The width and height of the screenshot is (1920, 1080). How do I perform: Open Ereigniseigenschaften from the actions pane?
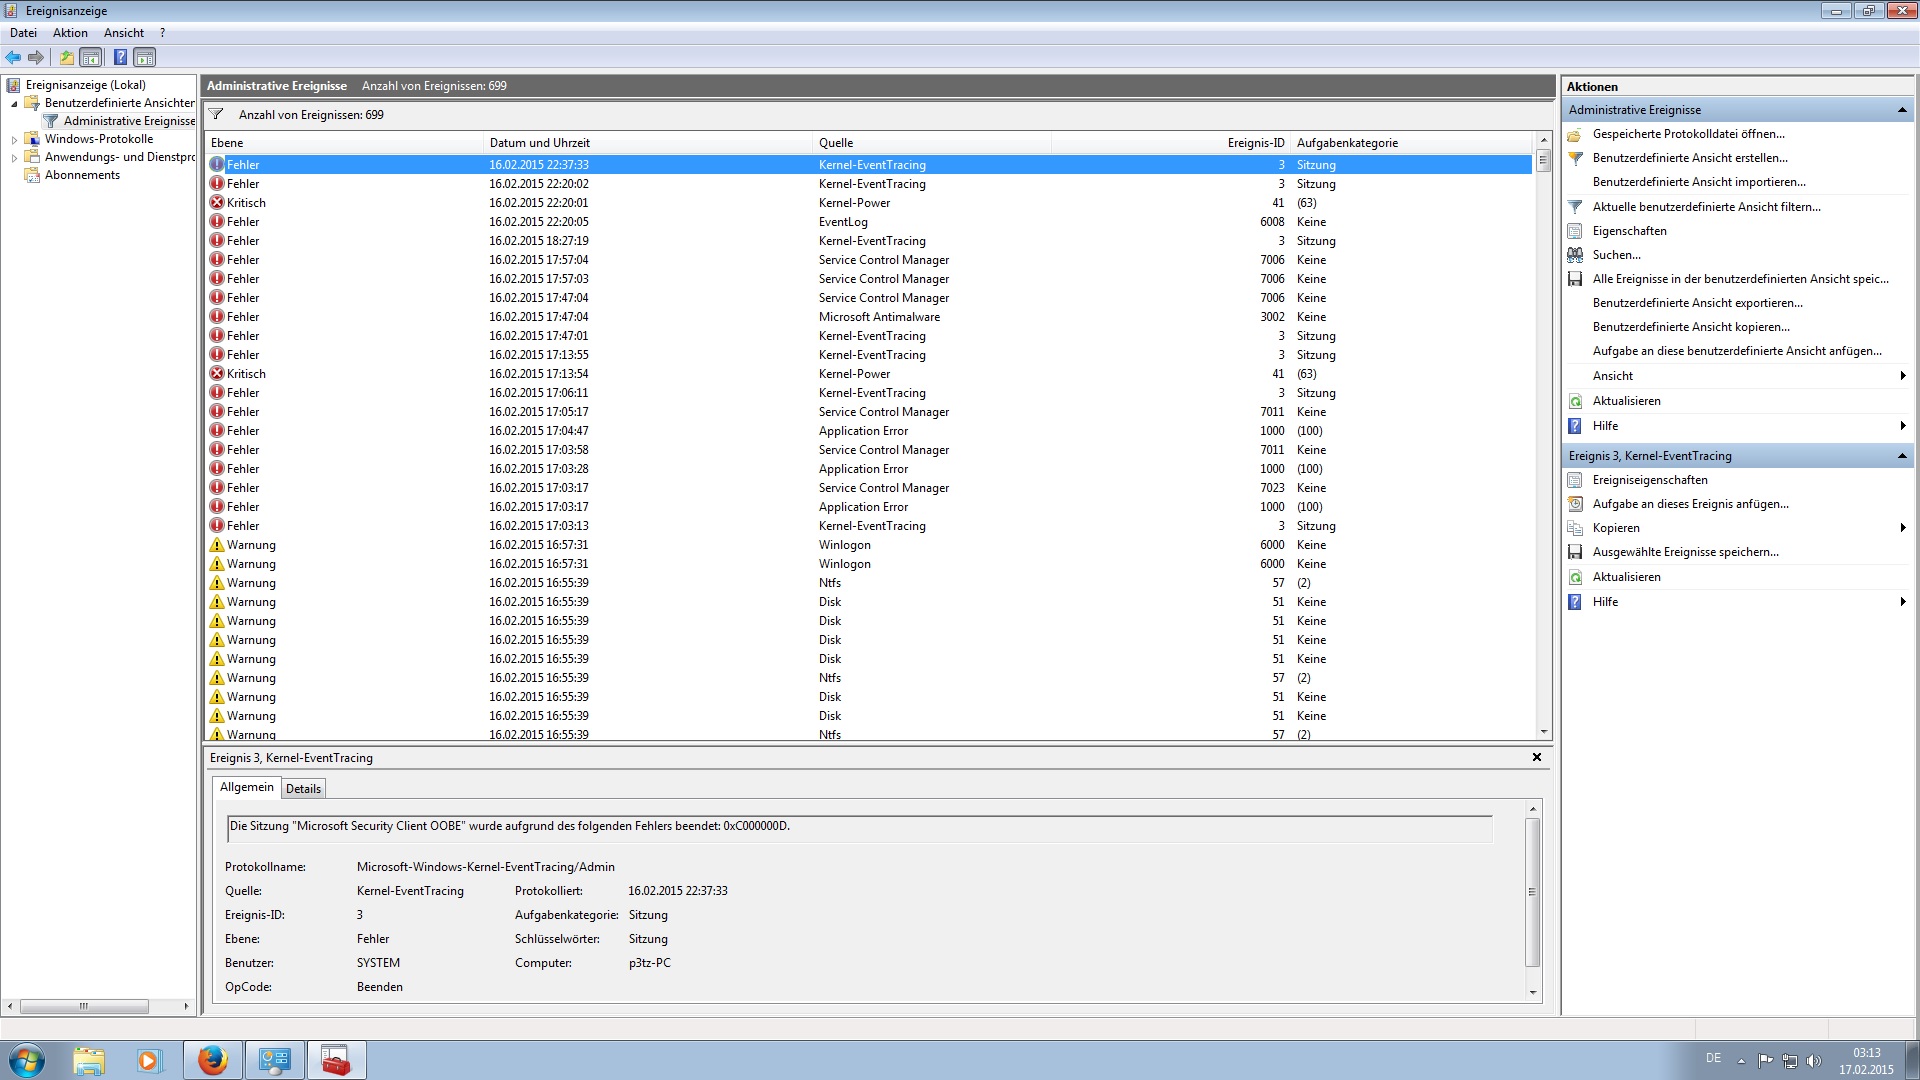1650,480
